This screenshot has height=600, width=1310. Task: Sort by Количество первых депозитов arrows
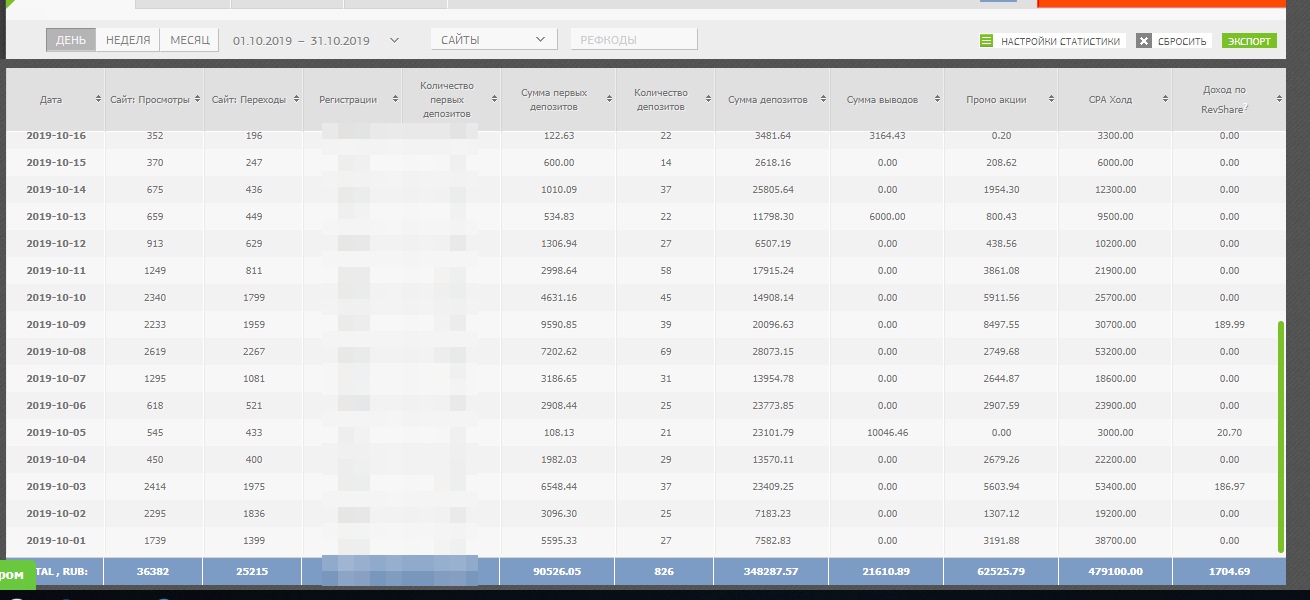click(x=494, y=99)
